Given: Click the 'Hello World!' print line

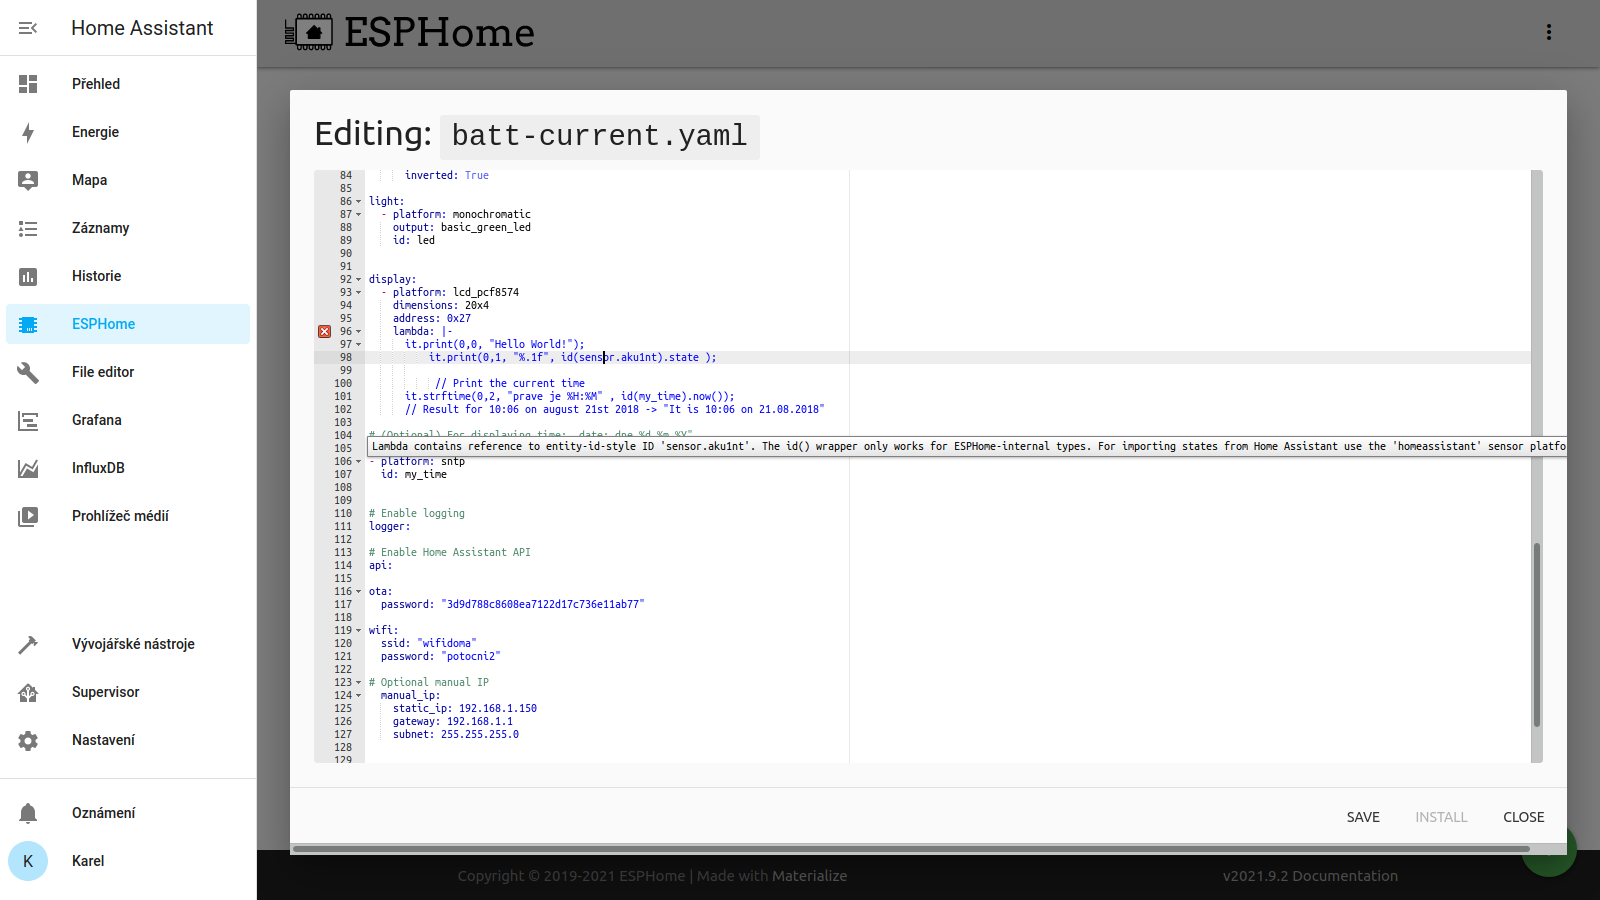Looking at the screenshot, I should click(x=494, y=344).
